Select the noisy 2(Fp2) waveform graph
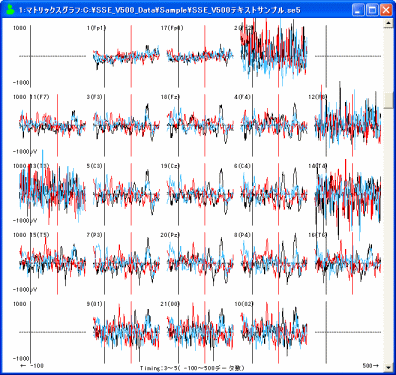The image size is (396, 375). point(274,53)
